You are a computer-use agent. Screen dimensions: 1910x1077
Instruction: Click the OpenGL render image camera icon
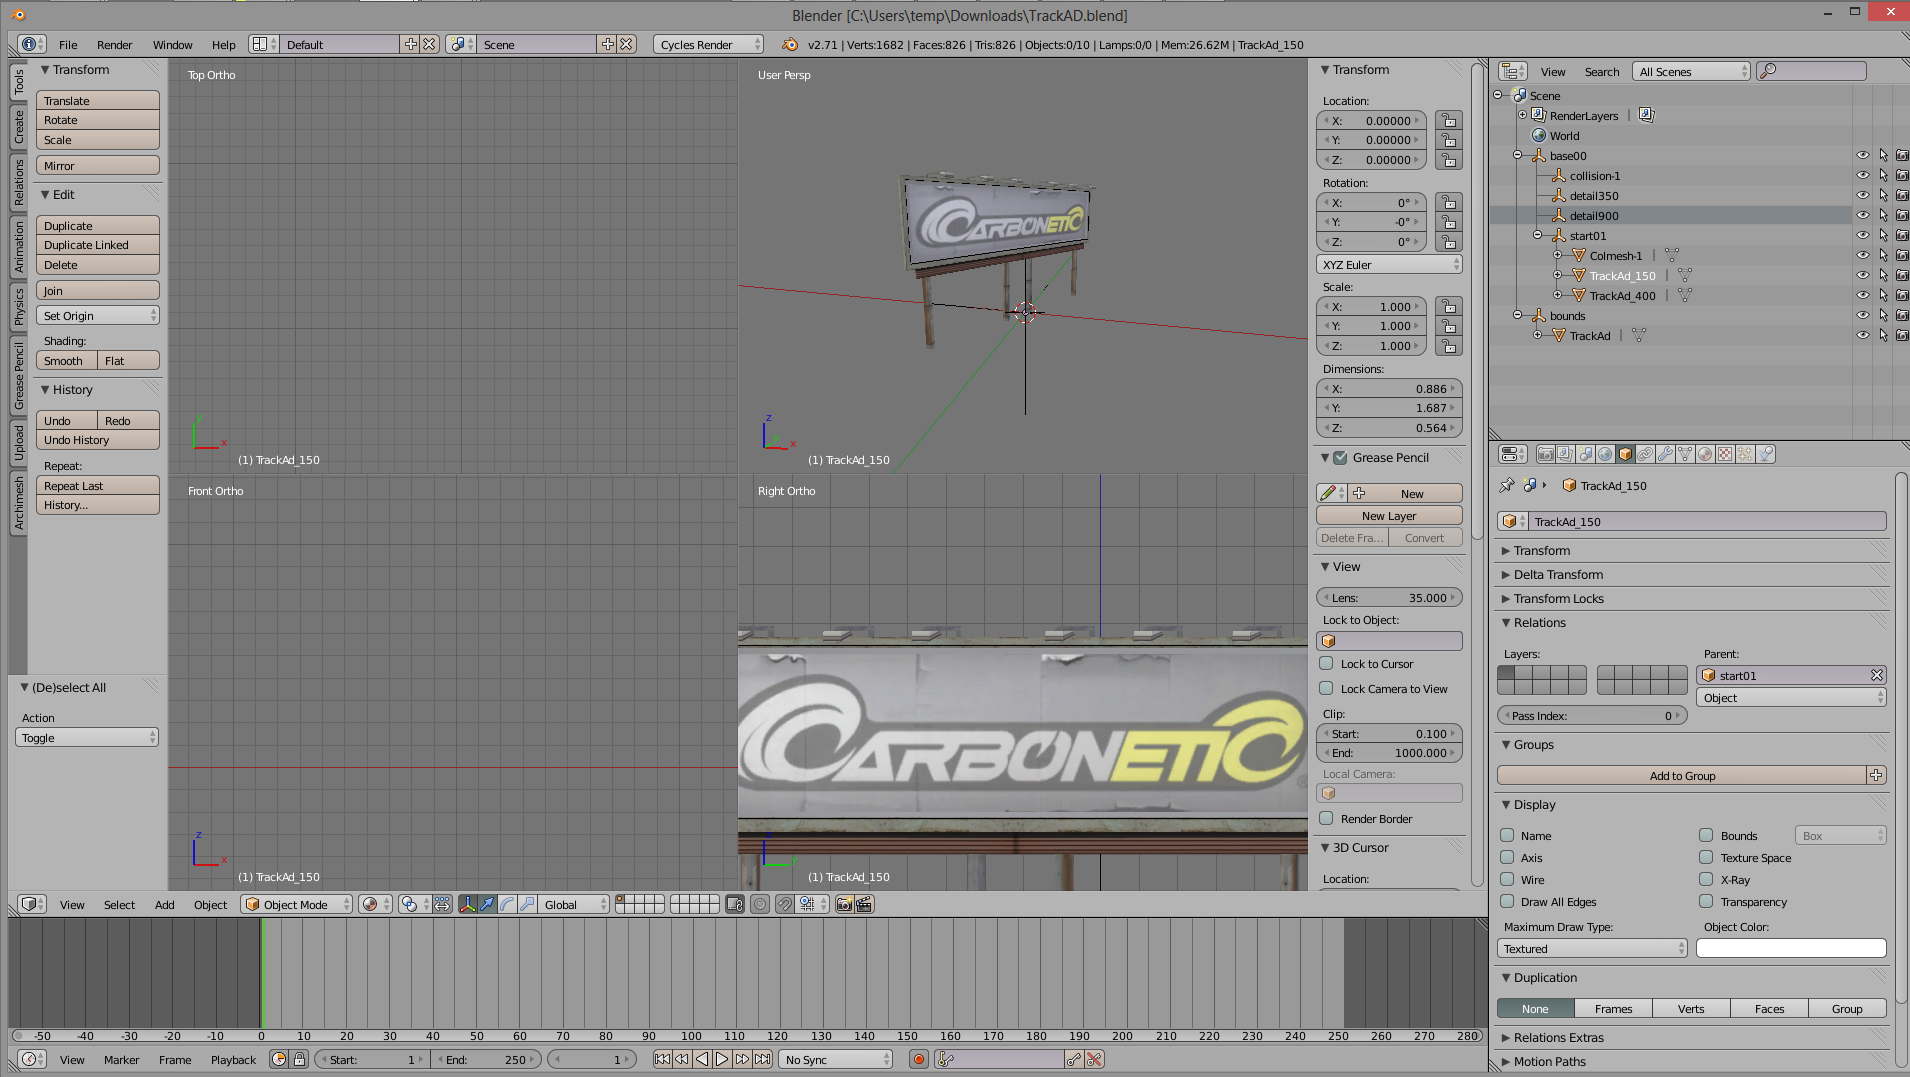coord(844,904)
